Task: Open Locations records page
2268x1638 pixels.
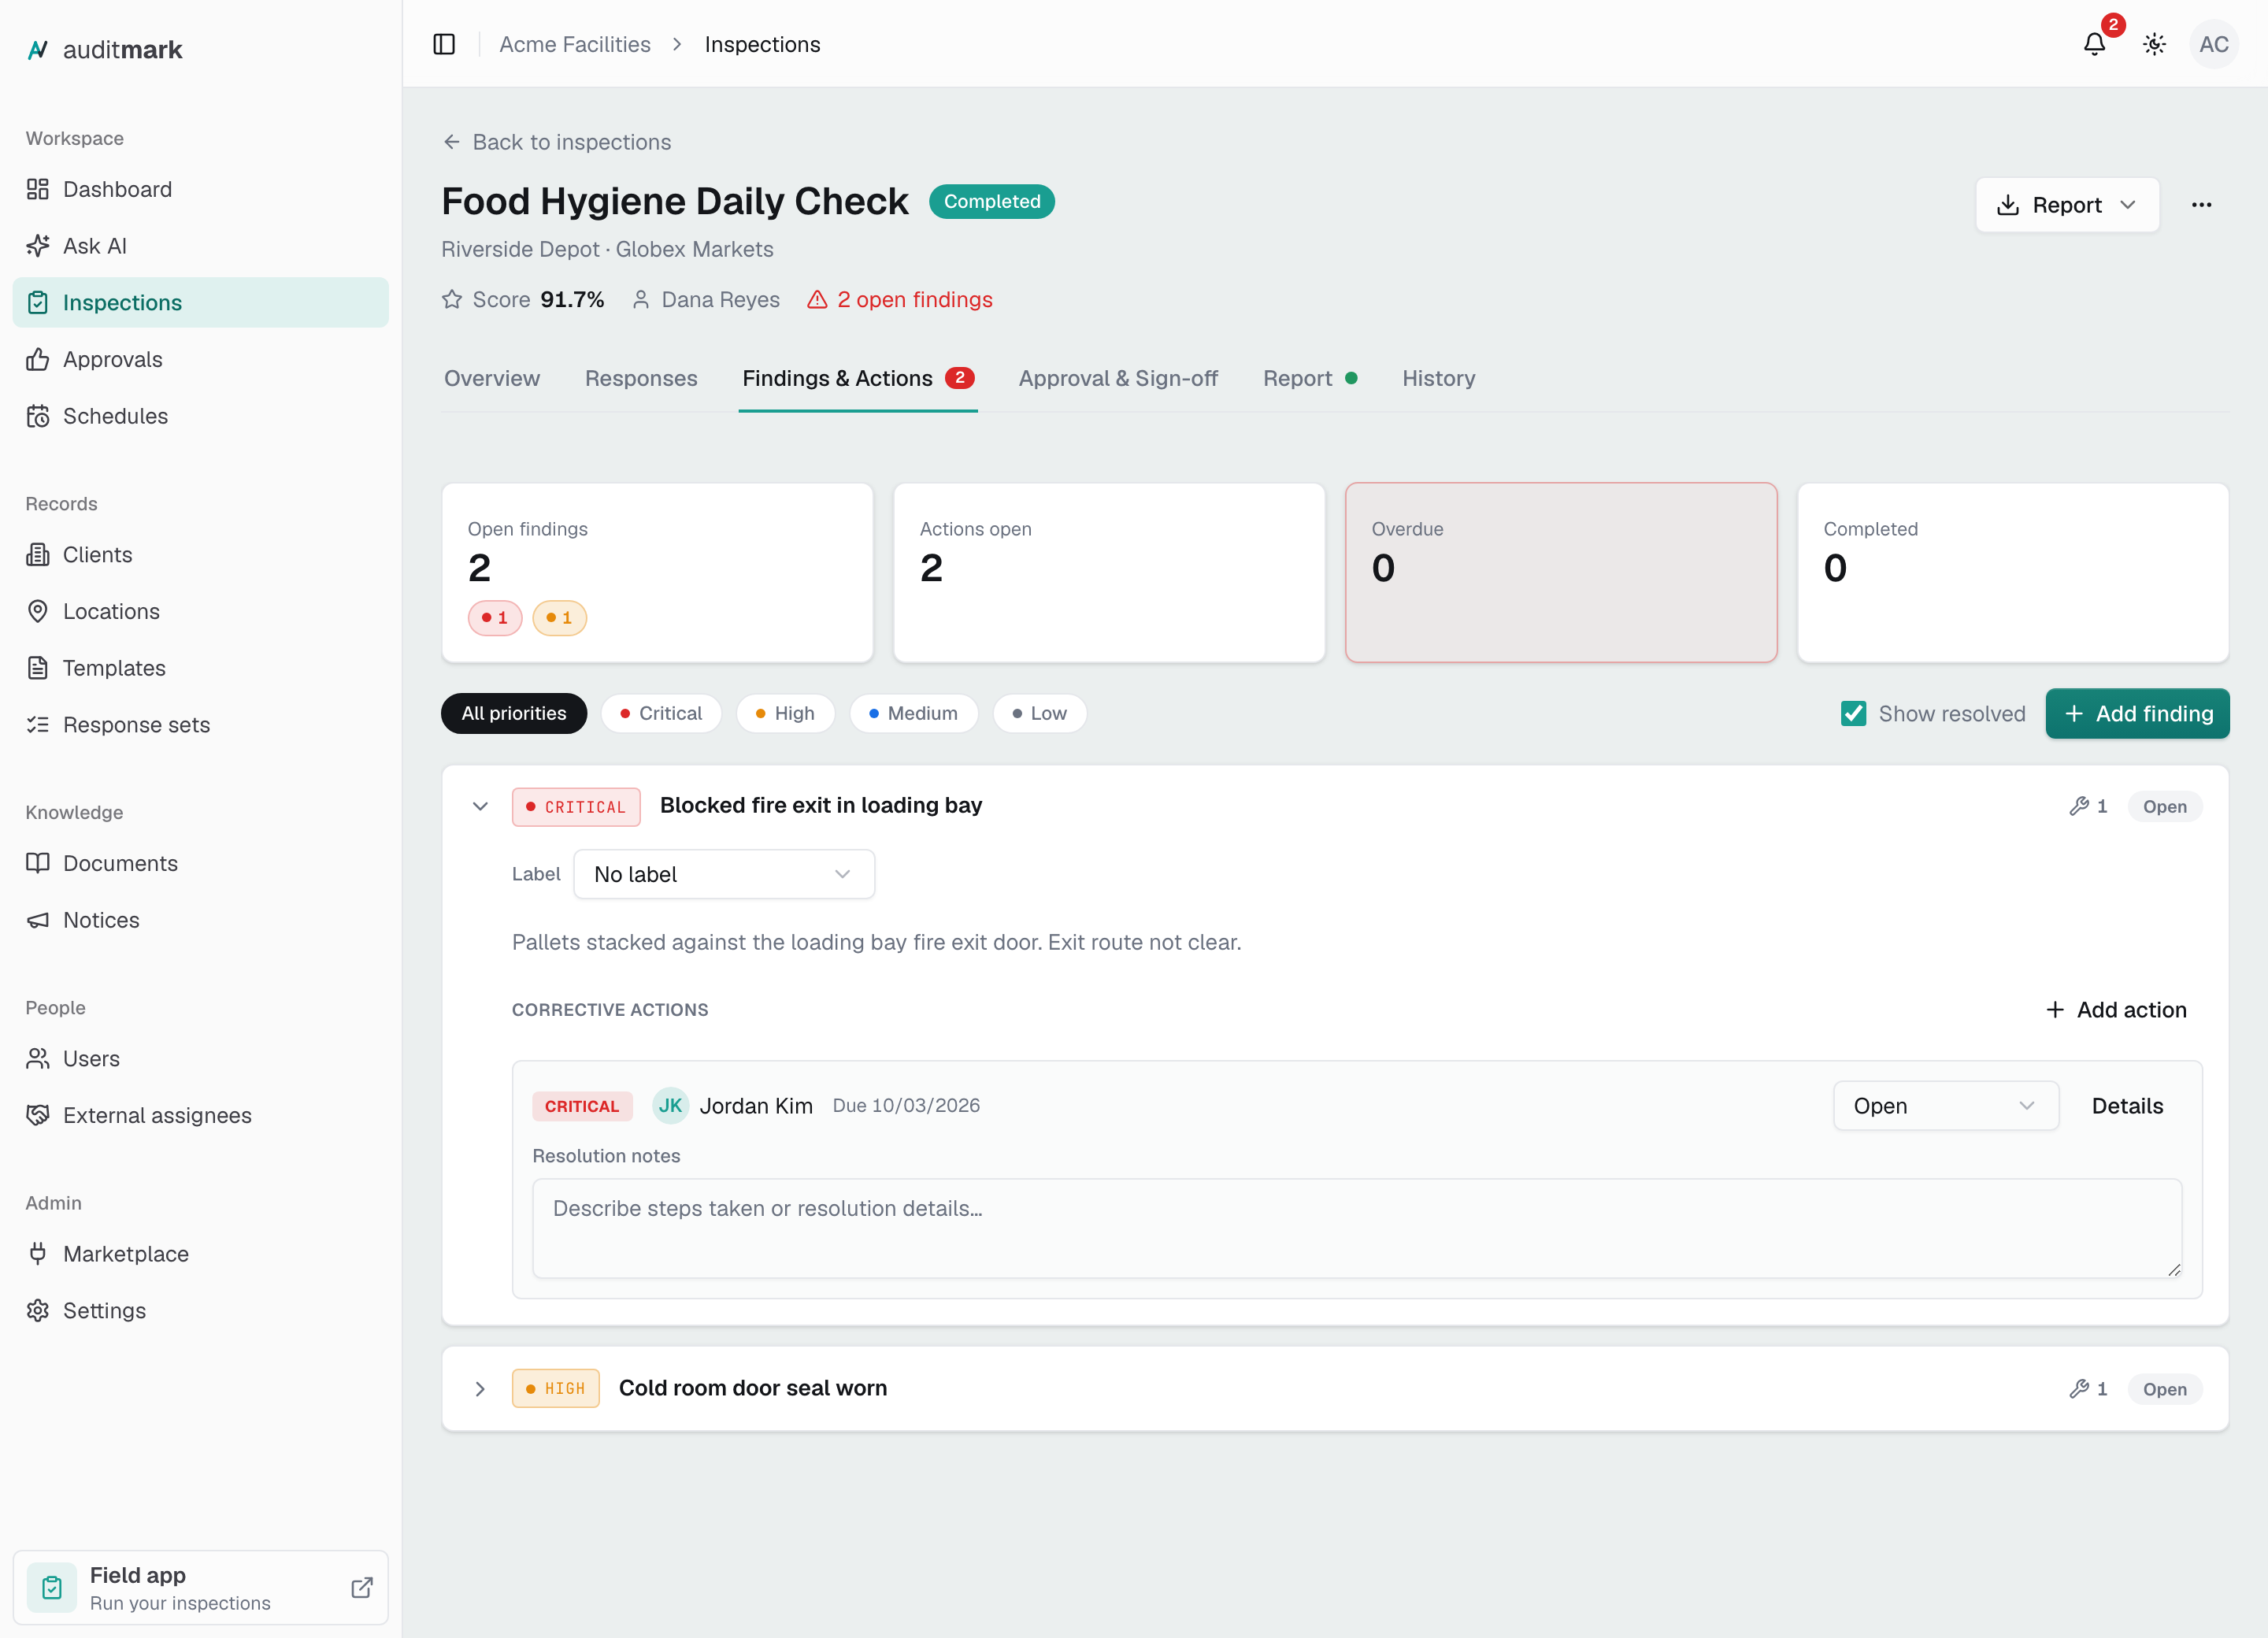Action: click(200, 611)
